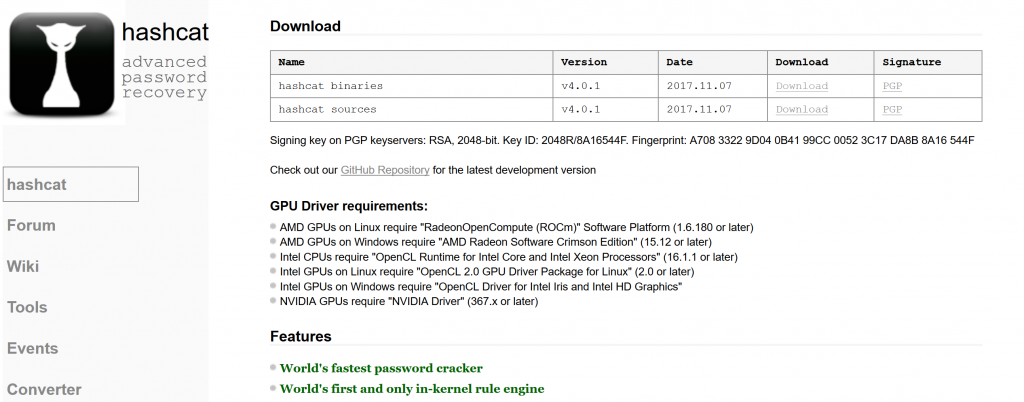
Task: Click the hashcat site title text
Action: 163,32
